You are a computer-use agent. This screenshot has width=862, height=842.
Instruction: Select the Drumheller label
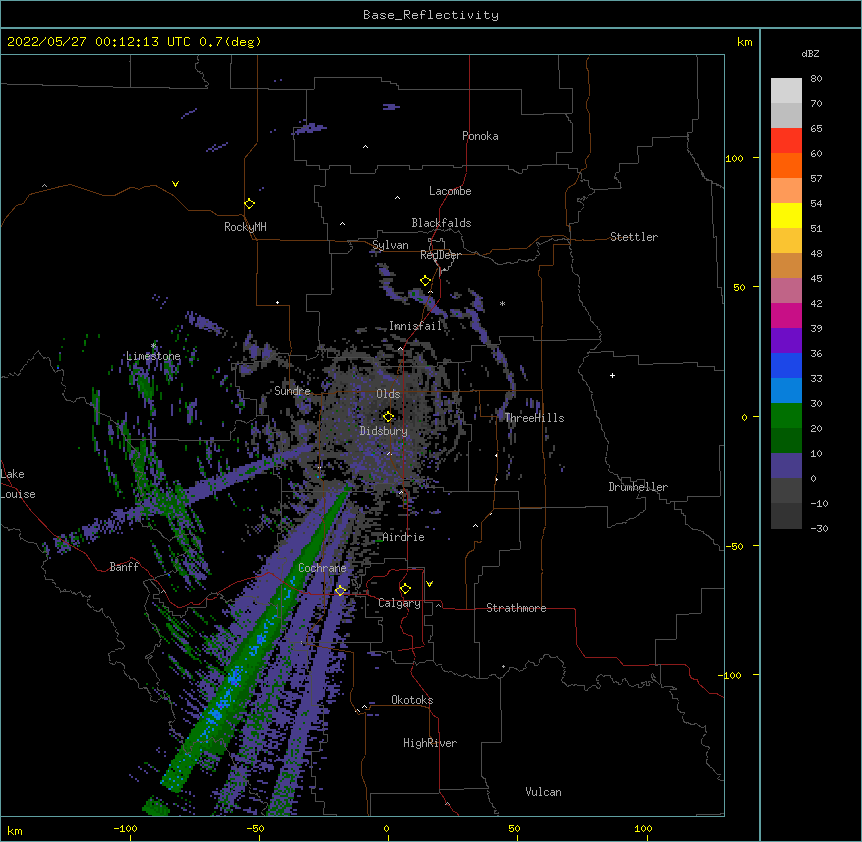(638, 487)
